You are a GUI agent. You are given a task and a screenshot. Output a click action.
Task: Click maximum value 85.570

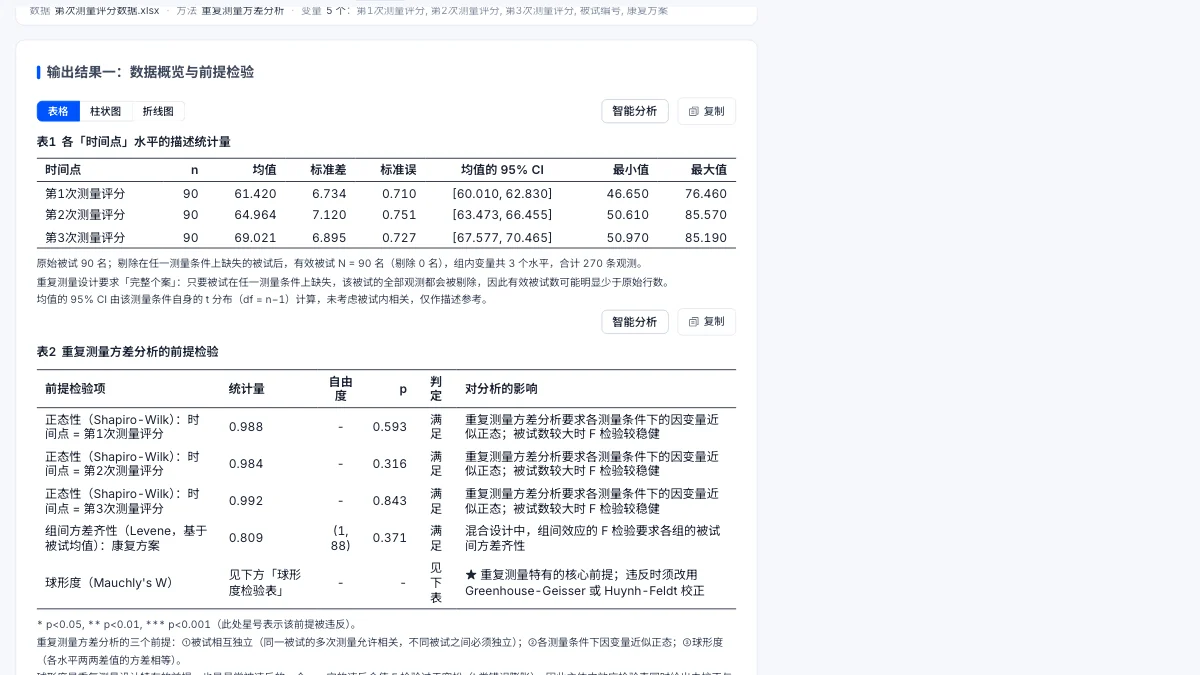click(706, 215)
